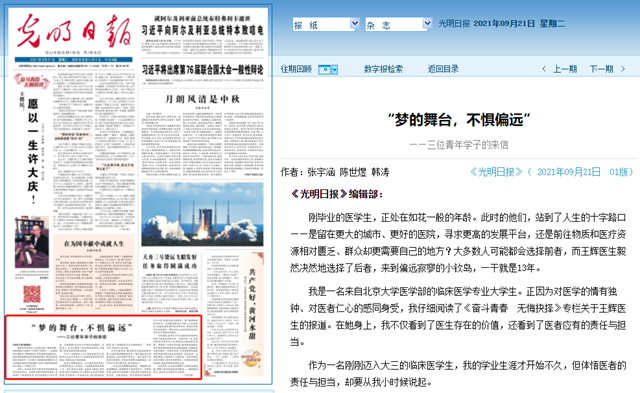This screenshot has width=640, height=393.
Task: Click the red 奋斗青春 column badge
Action: [x=31, y=82]
